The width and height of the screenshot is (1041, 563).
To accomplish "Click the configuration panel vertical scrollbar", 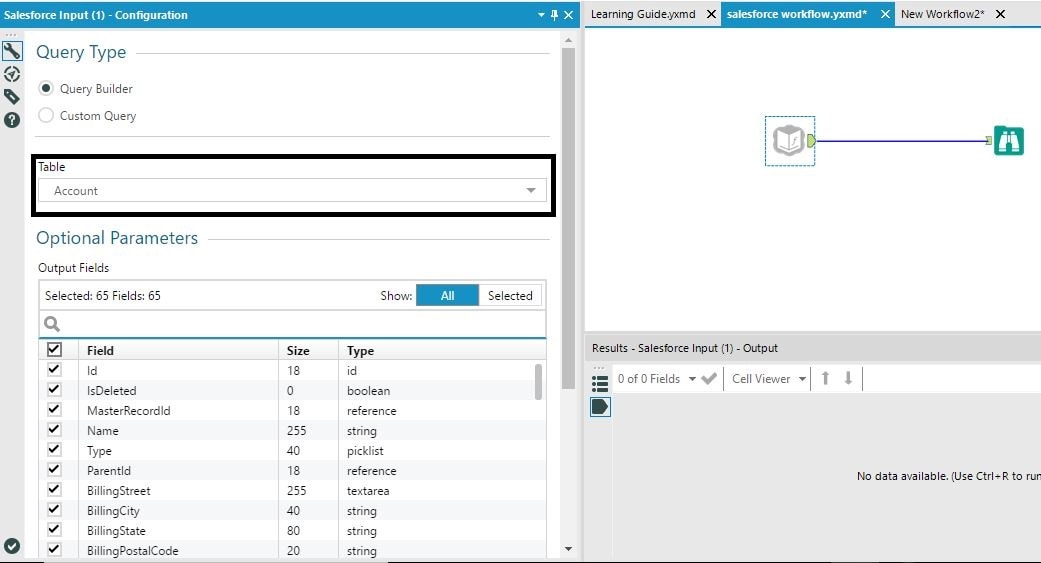I will 568,218.
